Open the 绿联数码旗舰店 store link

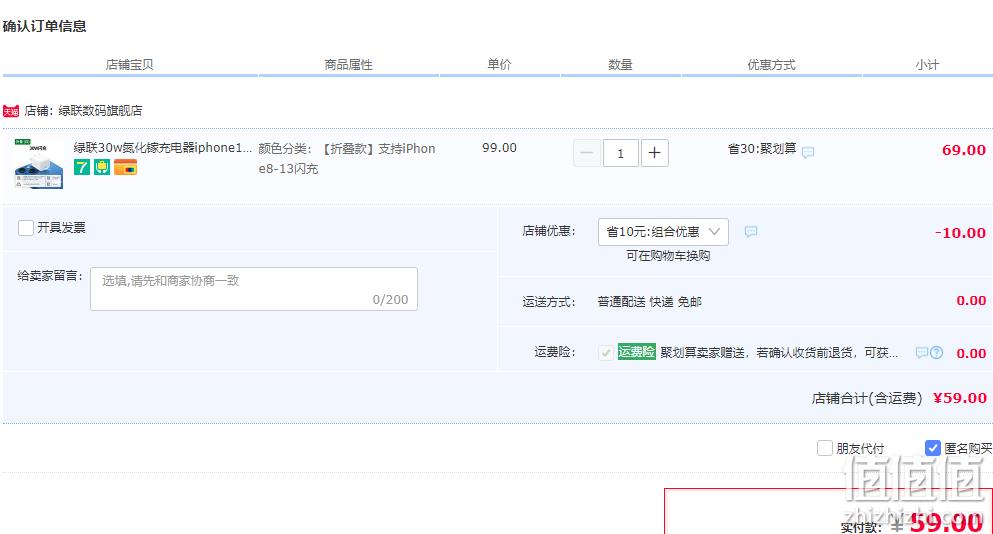100,111
